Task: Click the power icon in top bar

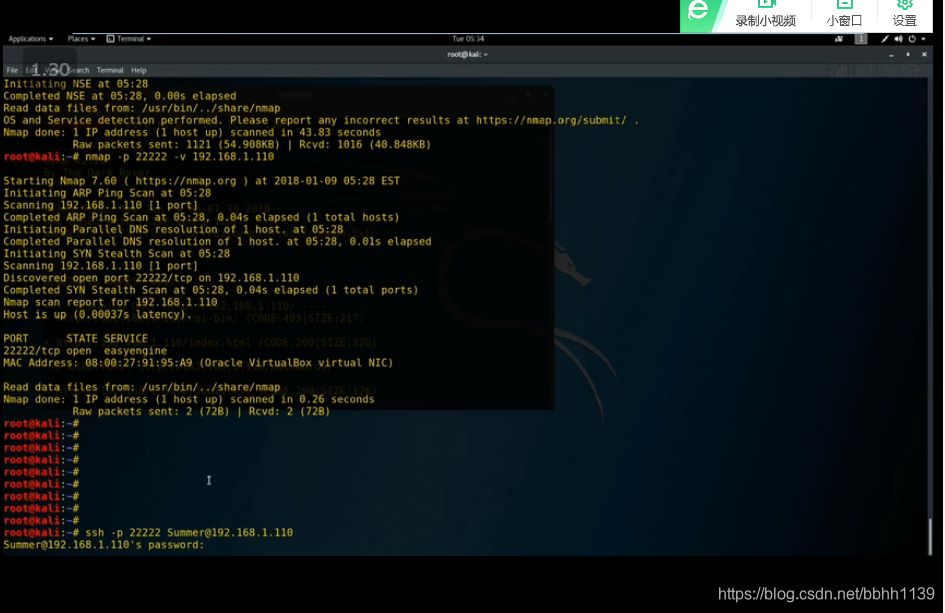Action: (912, 39)
